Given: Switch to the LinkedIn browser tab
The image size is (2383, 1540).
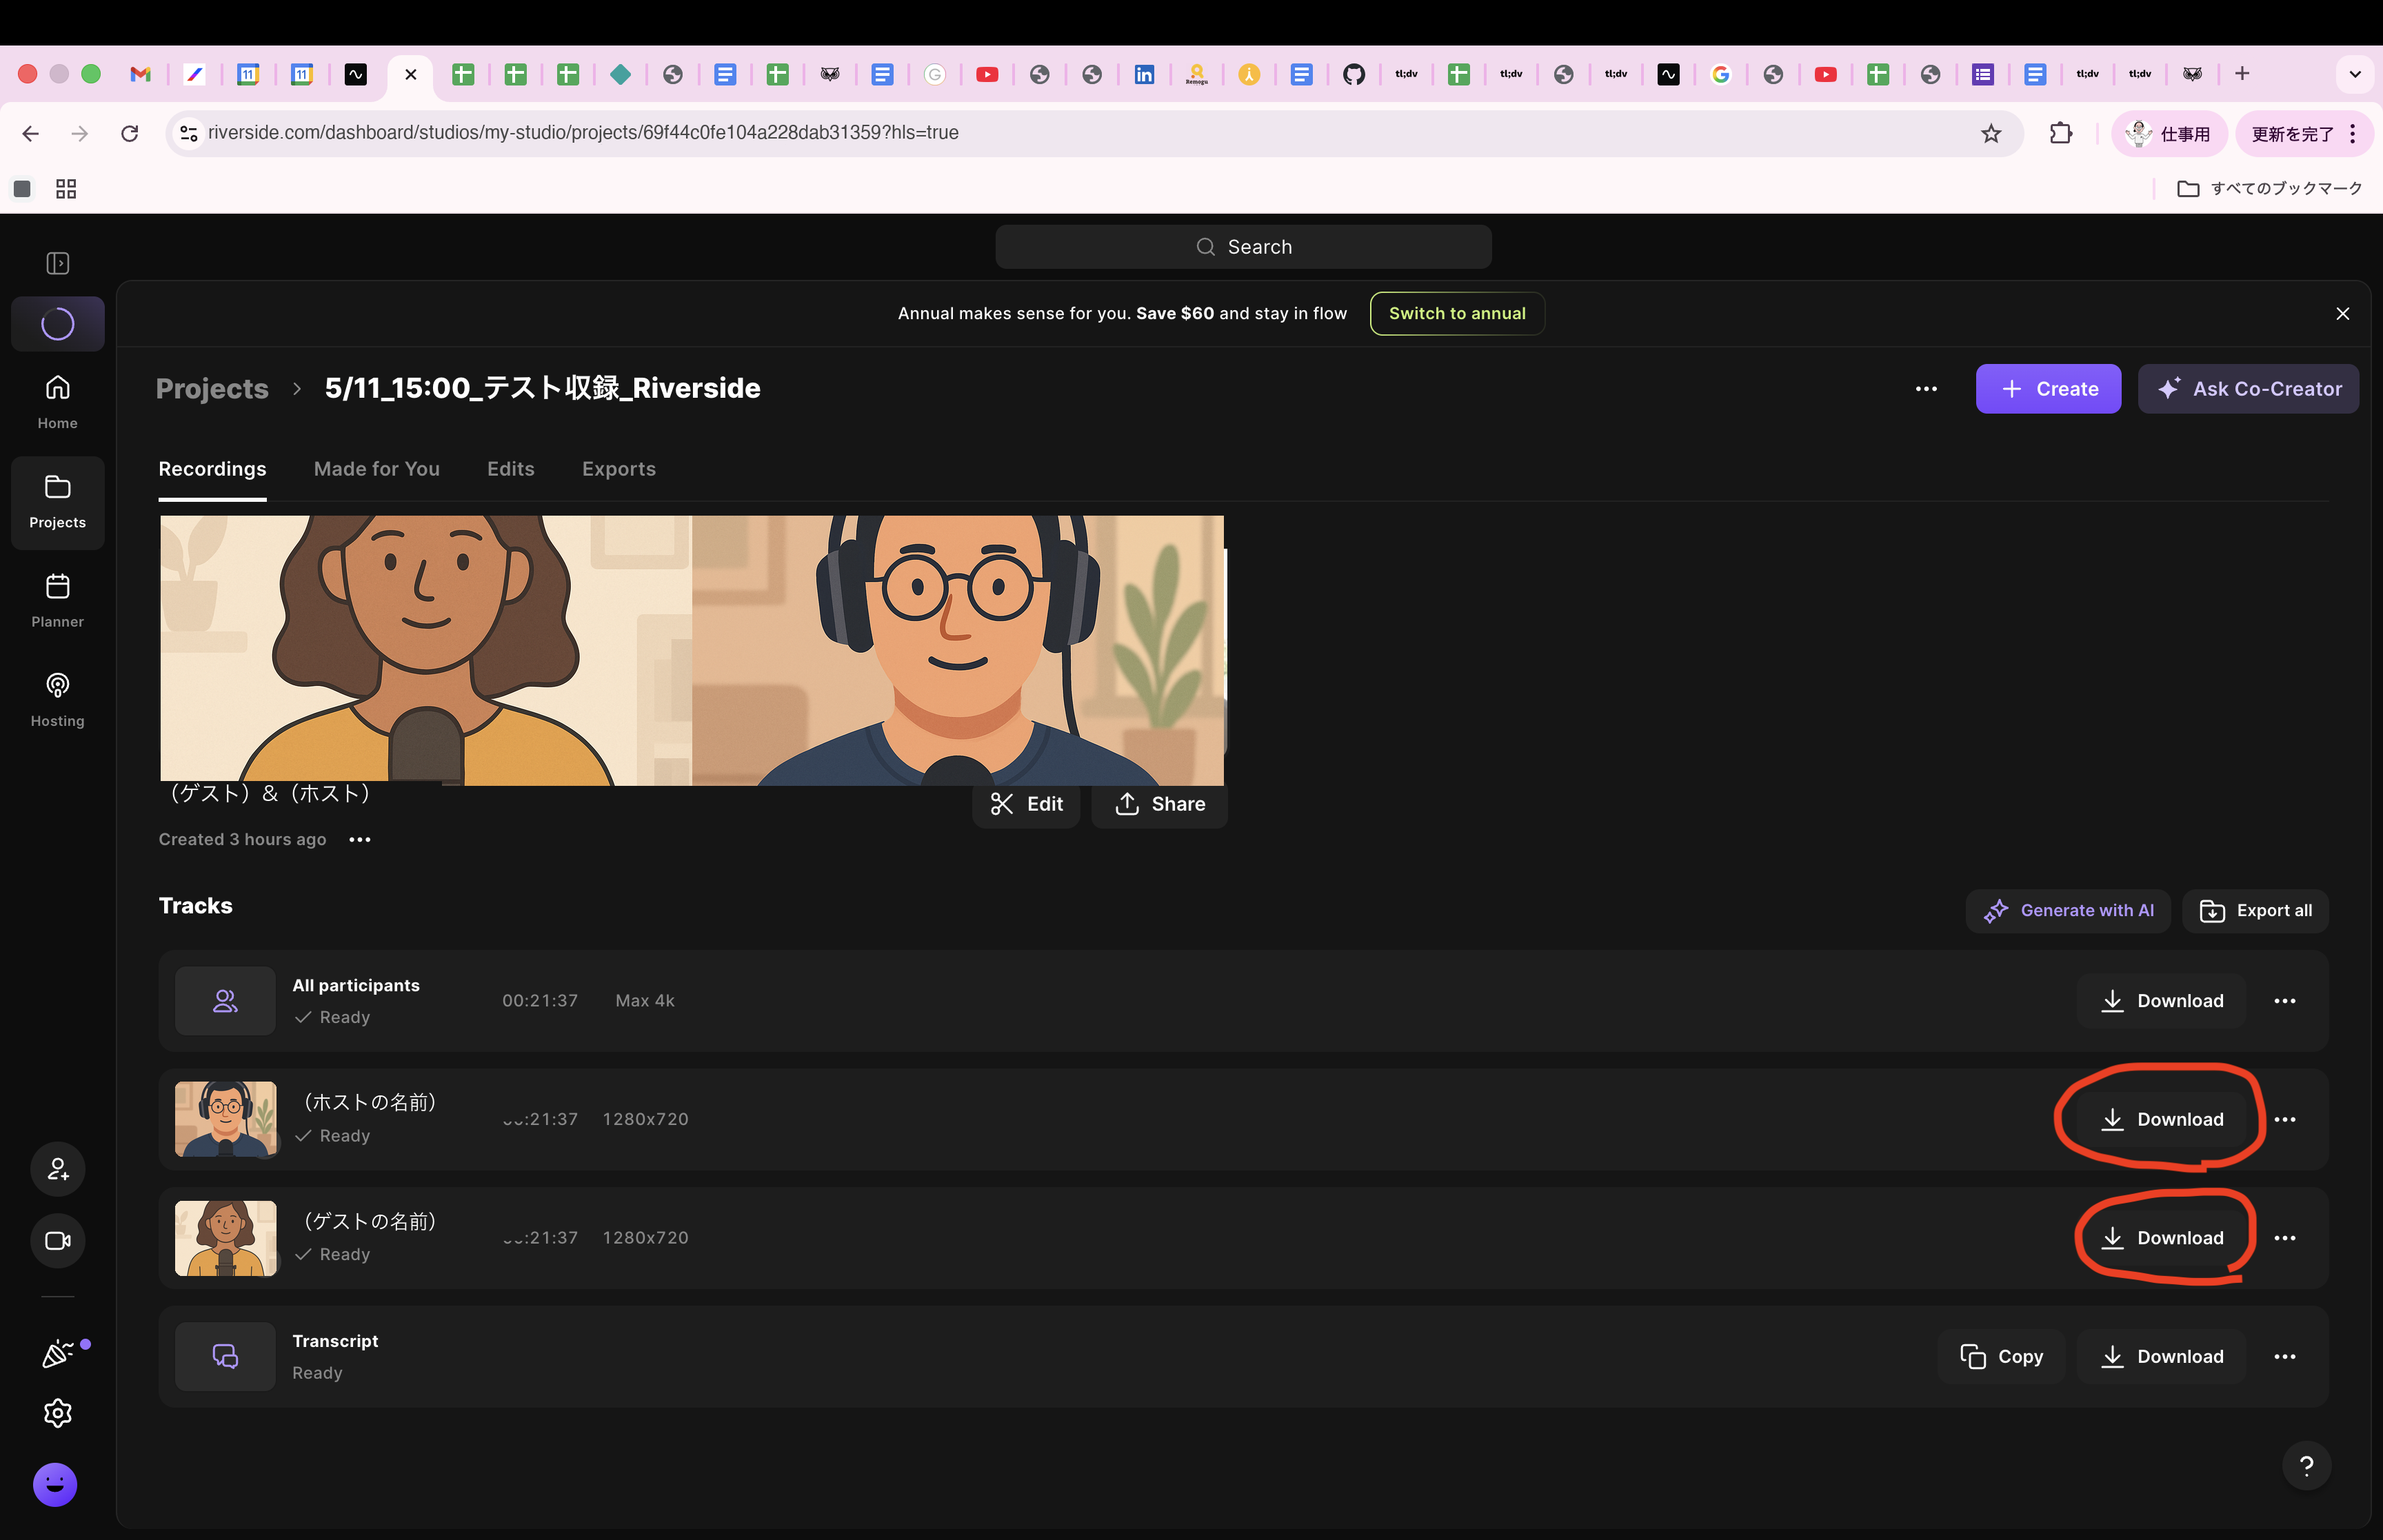Looking at the screenshot, I should pos(1144,74).
